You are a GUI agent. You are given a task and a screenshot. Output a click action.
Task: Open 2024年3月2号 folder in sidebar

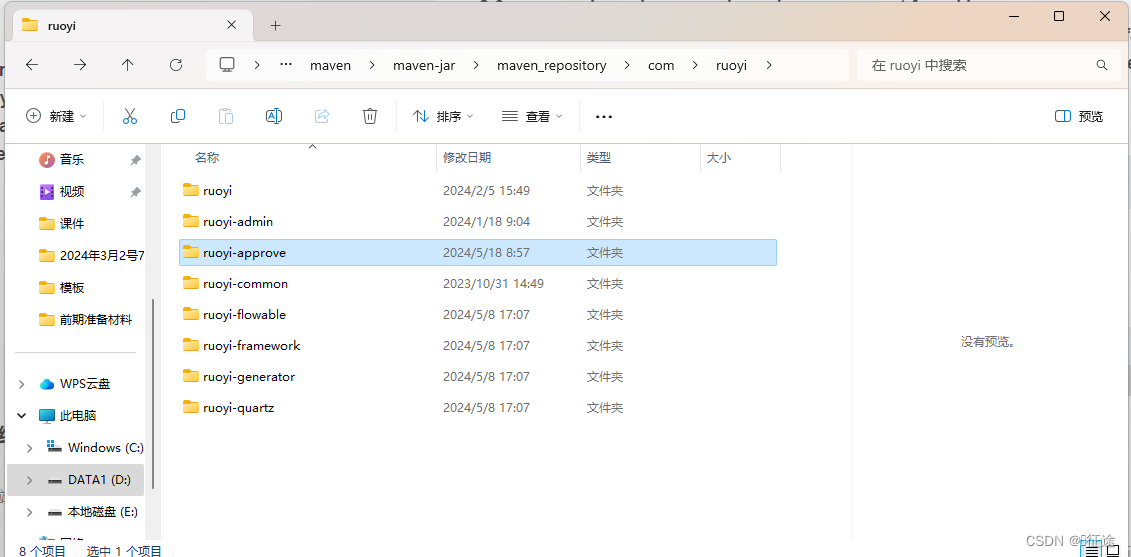92,255
